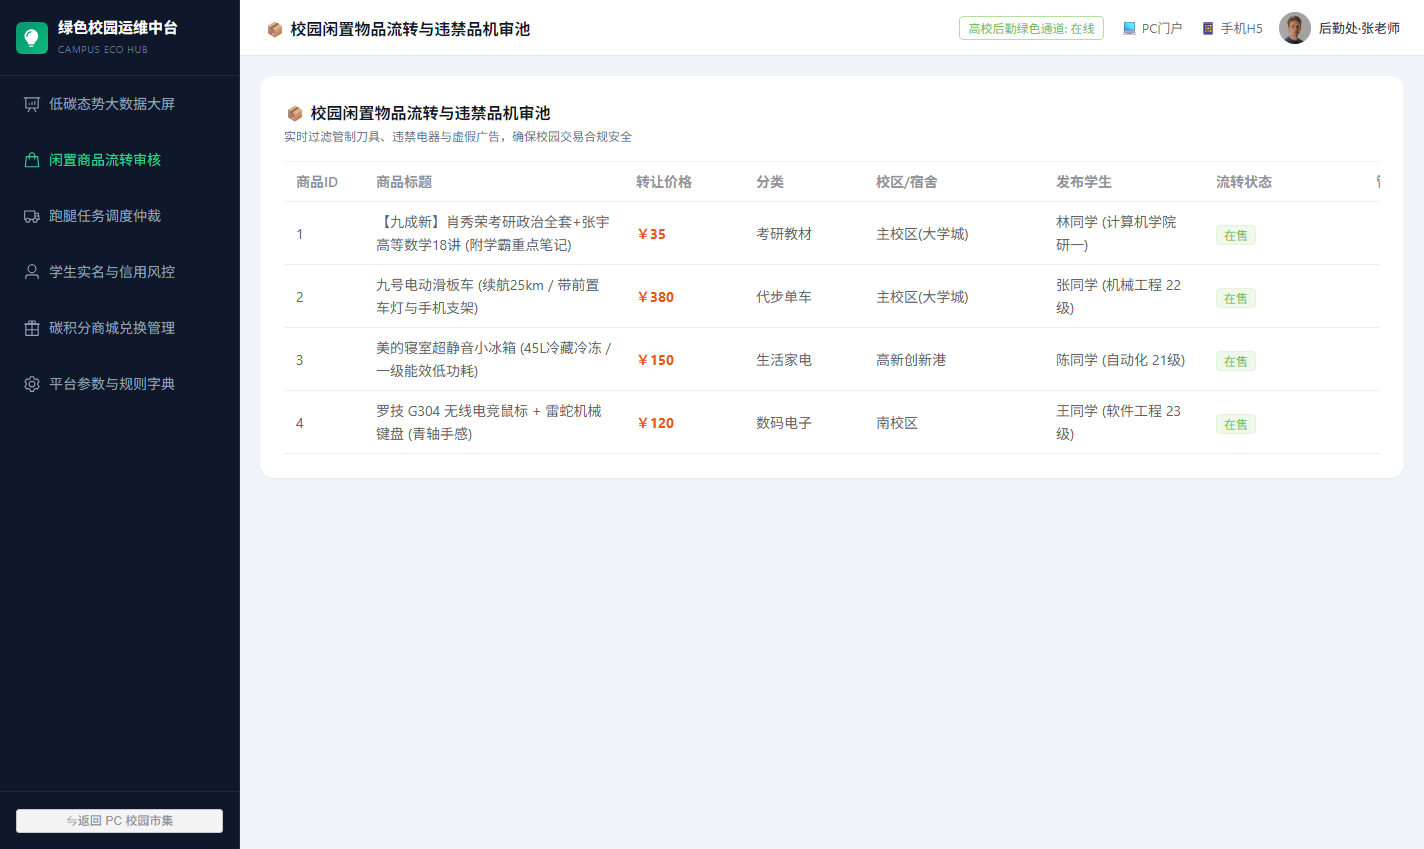Click the 校区/宿舍 column header

pyautogui.click(x=907, y=182)
